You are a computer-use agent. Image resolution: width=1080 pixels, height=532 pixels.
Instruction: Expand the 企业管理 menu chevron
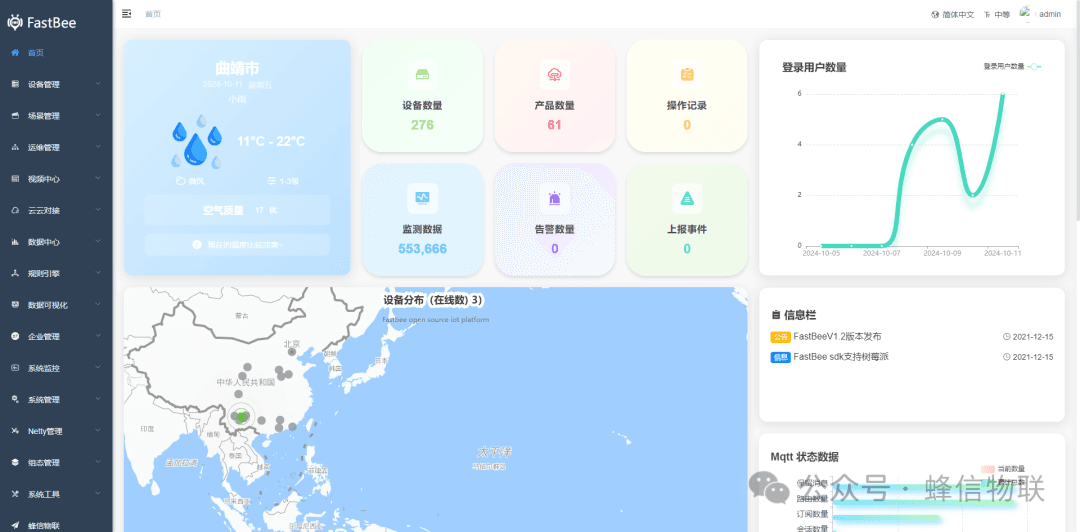pyautogui.click(x=98, y=336)
